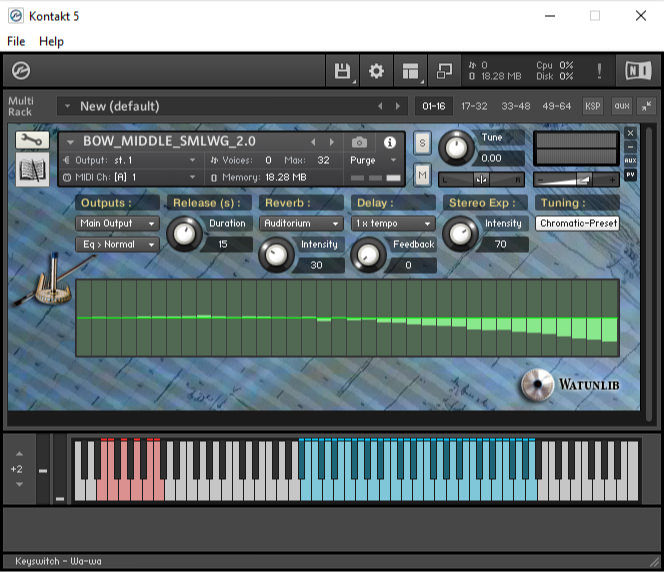664x572 pixels.
Task: Toggle the PV button beside instrument
Action: (x=630, y=174)
